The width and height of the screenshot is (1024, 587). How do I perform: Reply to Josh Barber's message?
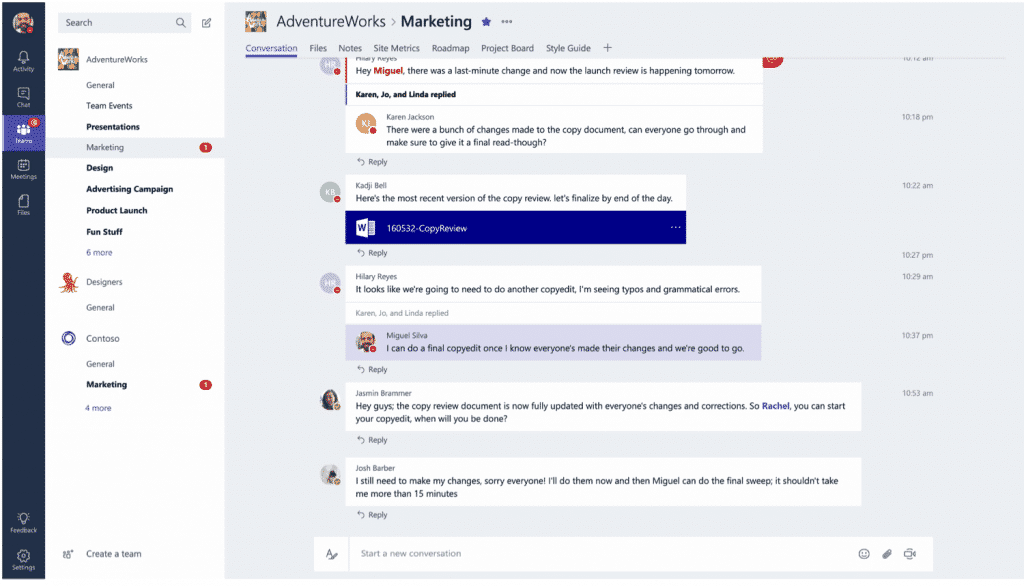click(x=372, y=515)
